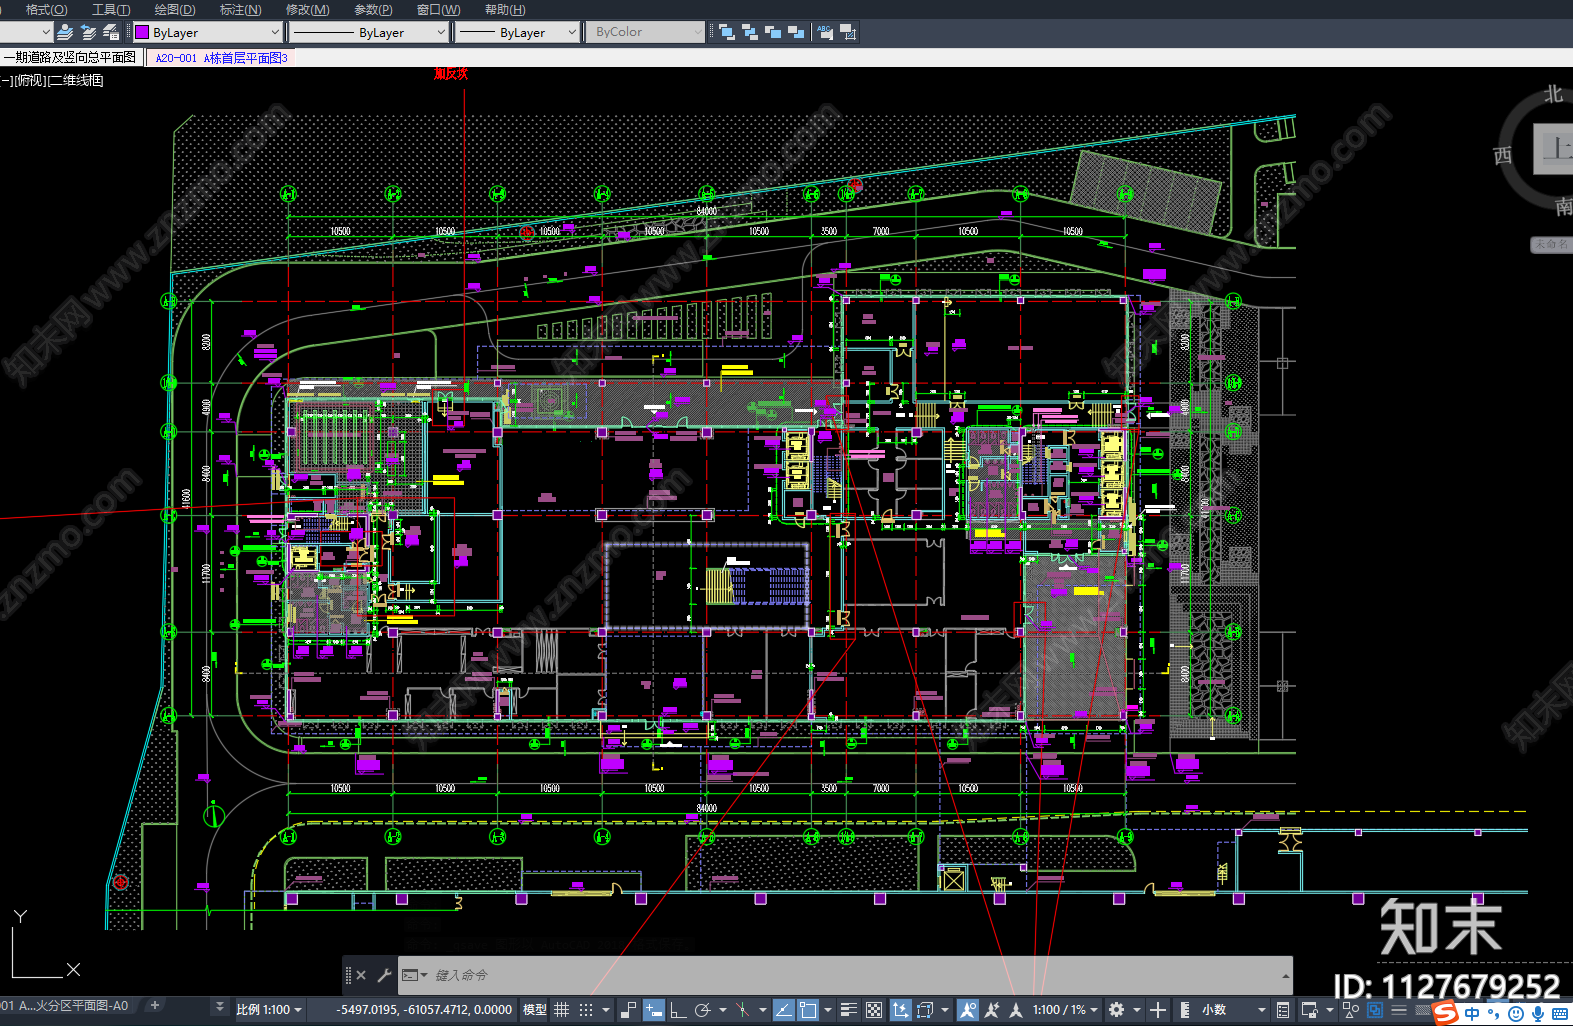1573x1026 pixels.
Task: Click the layer previous icon
Action: click(x=88, y=32)
